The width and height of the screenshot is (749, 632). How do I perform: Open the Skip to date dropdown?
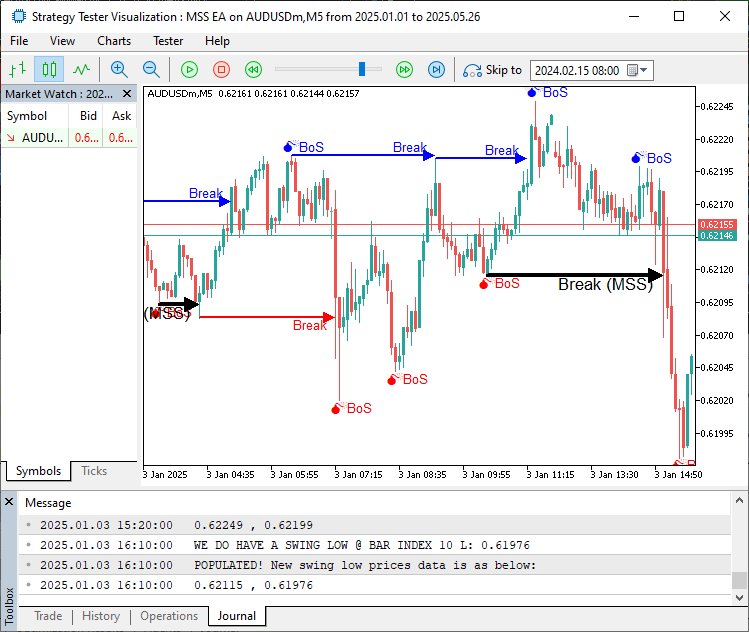click(643, 71)
